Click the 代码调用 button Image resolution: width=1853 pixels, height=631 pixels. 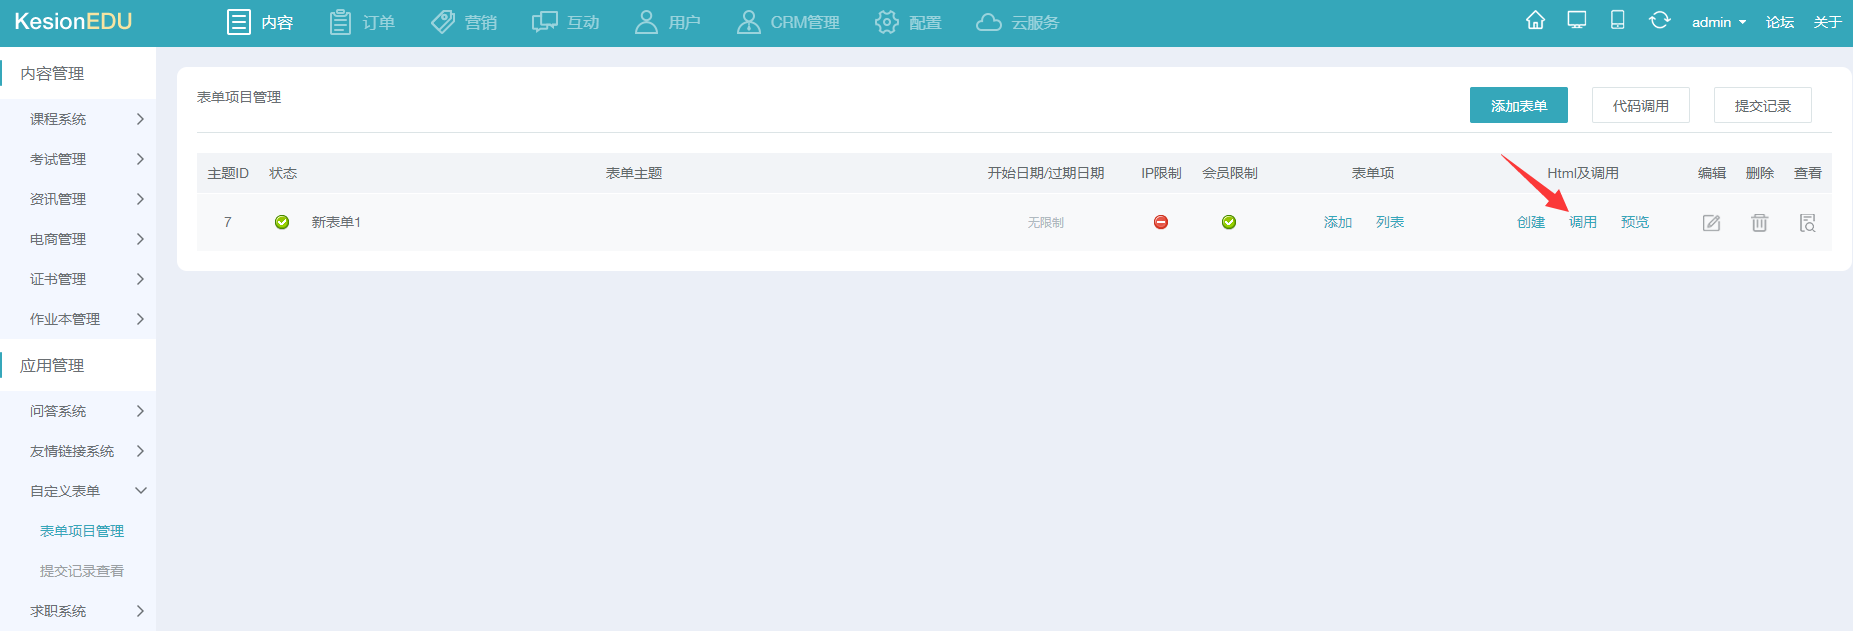pyautogui.click(x=1640, y=105)
